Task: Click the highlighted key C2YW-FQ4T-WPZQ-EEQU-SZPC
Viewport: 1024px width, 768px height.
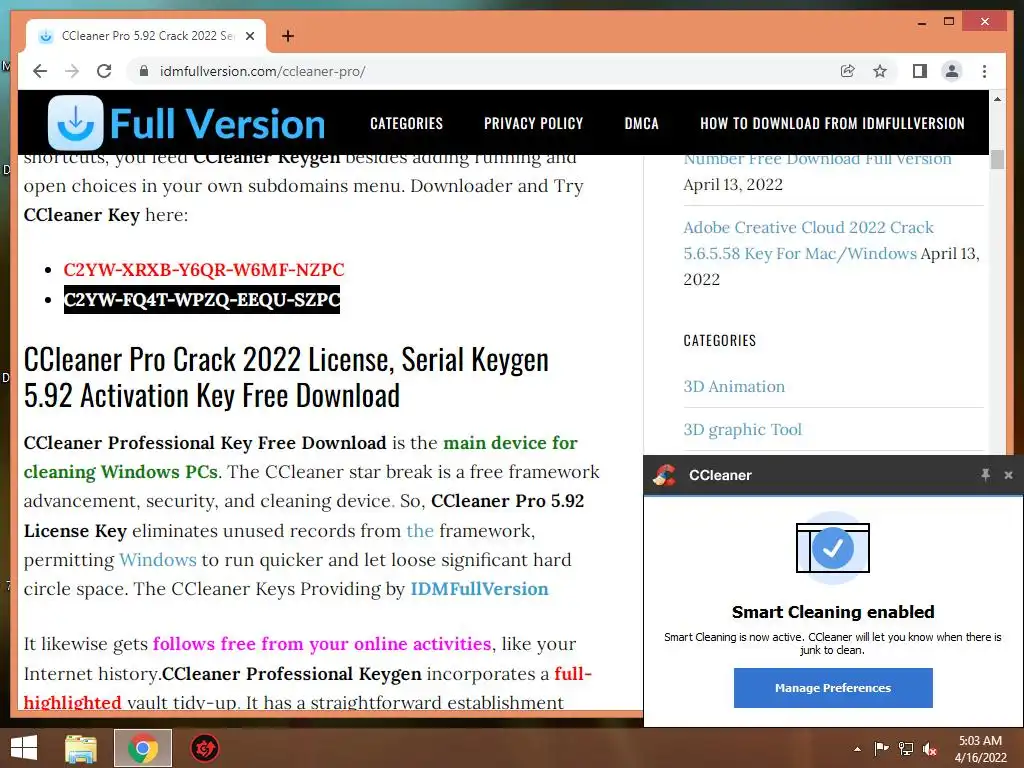Action: tap(202, 300)
